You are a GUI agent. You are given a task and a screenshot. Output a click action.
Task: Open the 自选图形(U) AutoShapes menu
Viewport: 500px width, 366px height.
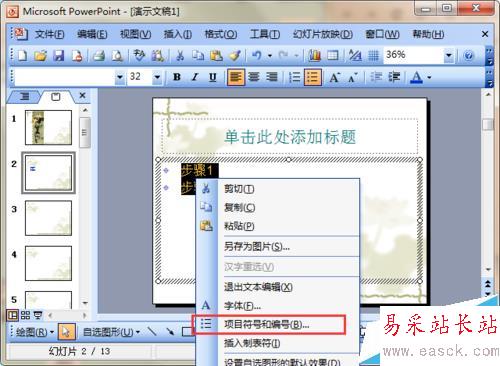pos(111,332)
